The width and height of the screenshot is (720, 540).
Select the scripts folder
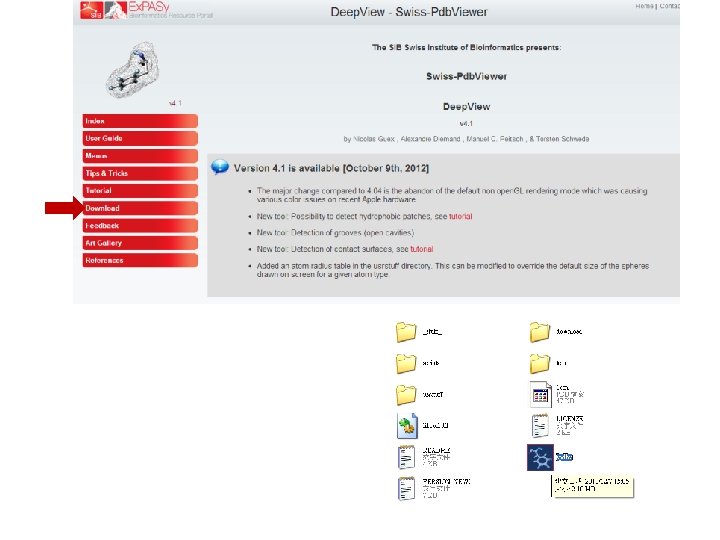click(x=417, y=363)
